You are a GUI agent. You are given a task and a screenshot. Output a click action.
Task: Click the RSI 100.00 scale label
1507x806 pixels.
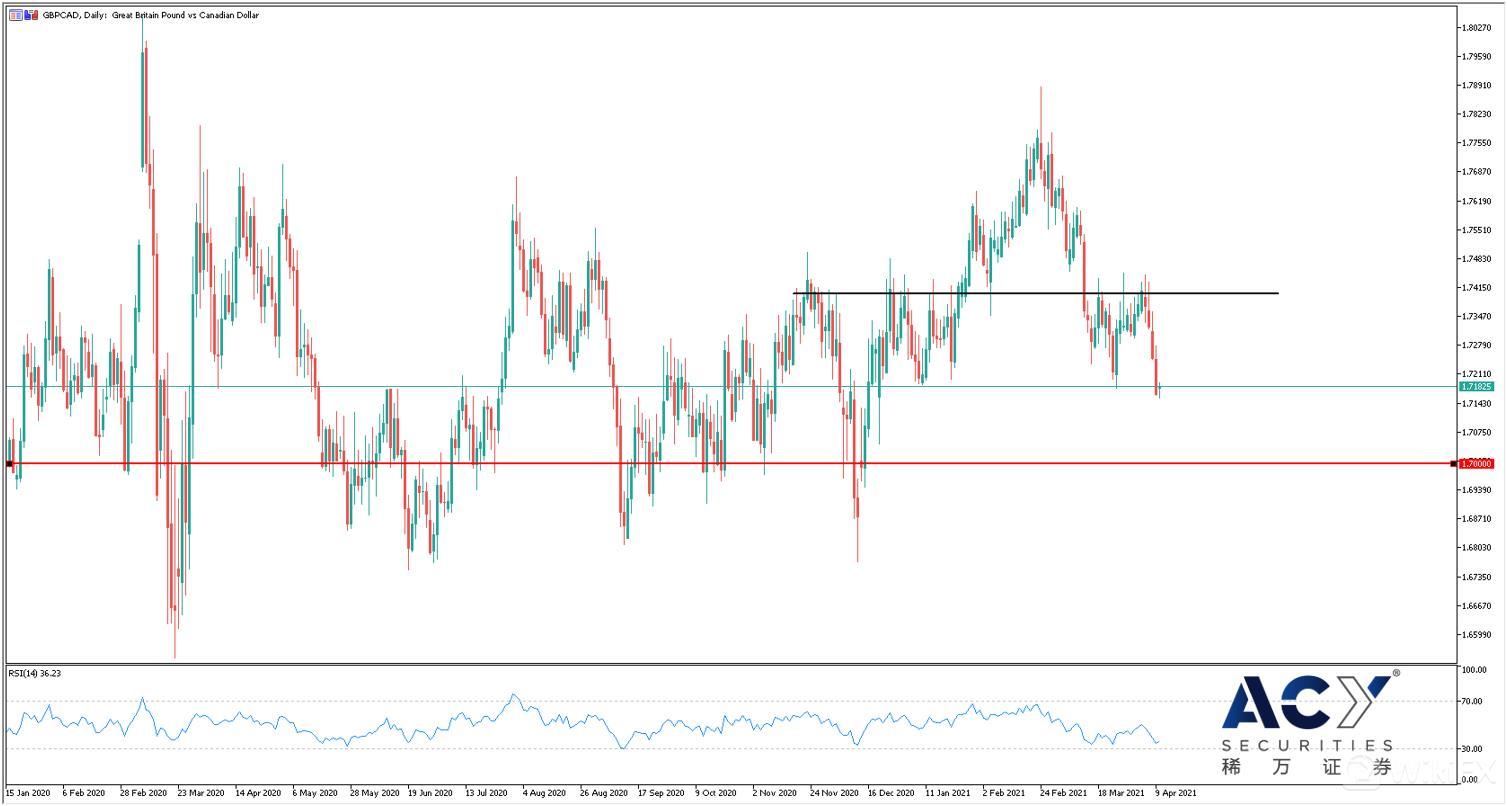pyautogui.click(x=1474, y=670)
